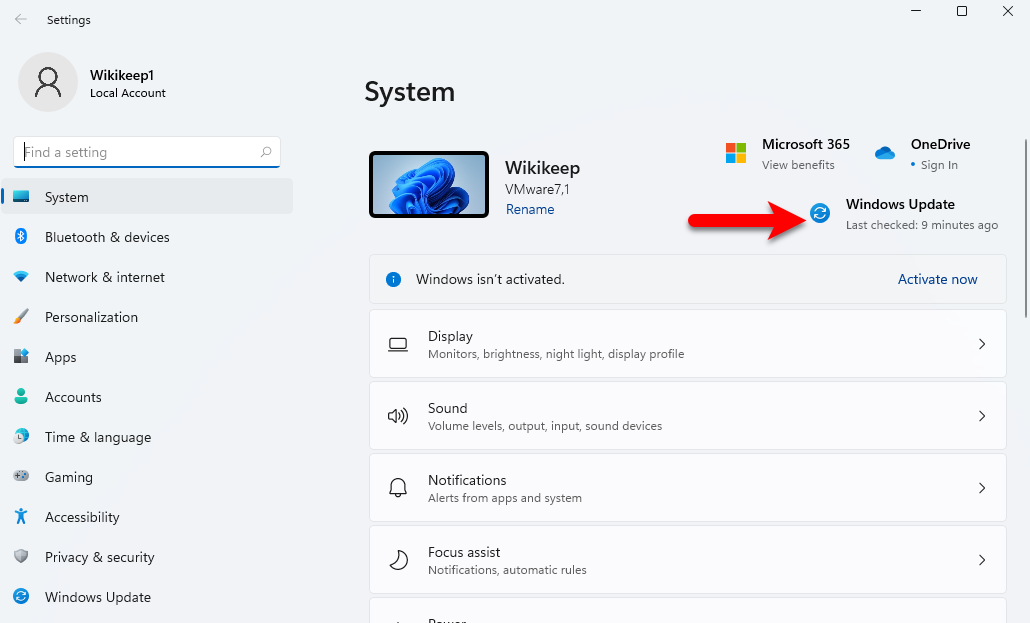The width and height of the screenshot is (1030, 623).
Task: Click the Apps icon in sidebar
Action: point(21,356)
